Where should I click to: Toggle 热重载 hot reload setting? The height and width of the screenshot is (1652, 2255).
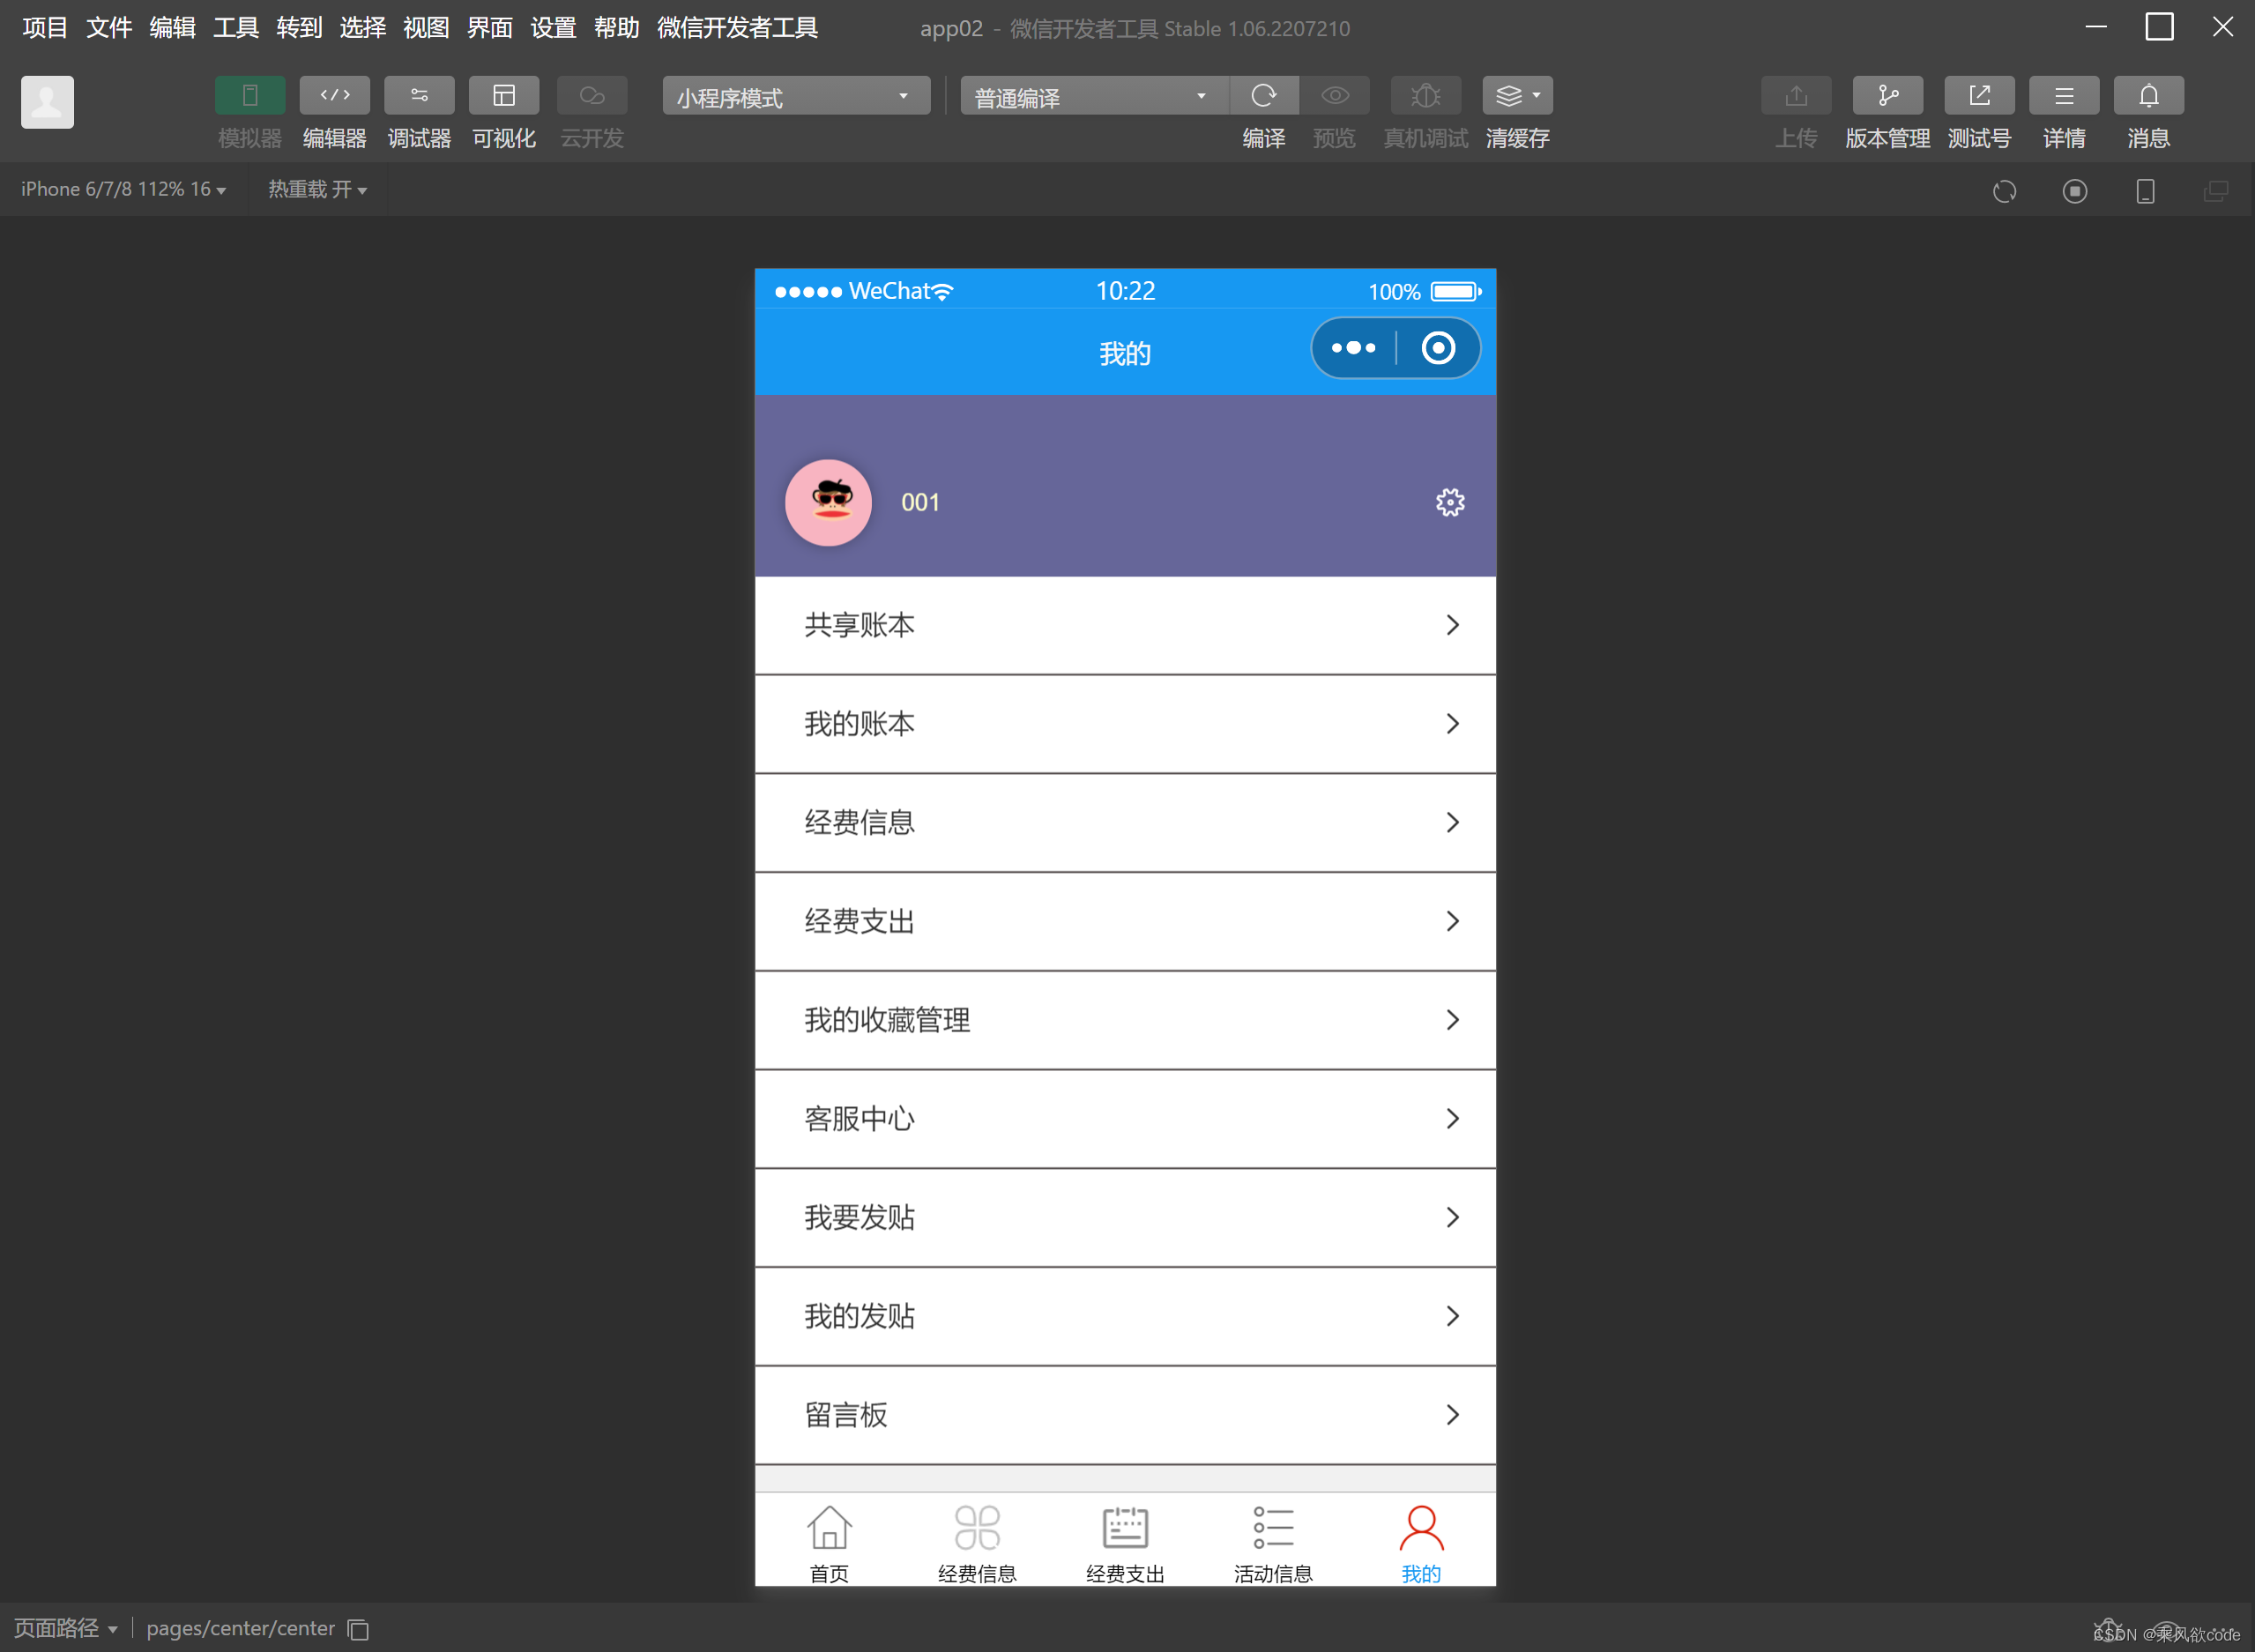click(x=317, y=189)
